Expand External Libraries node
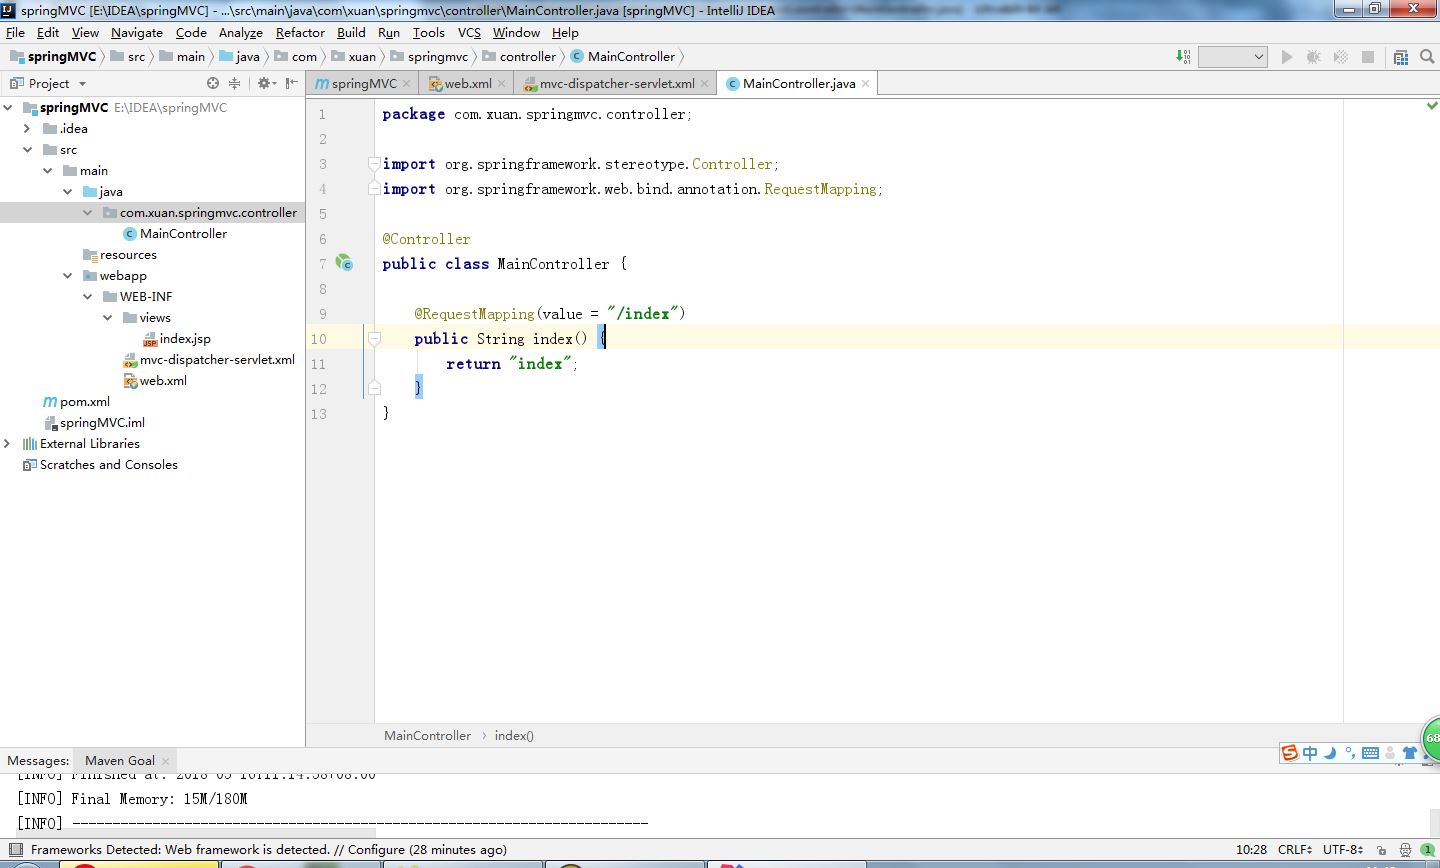This screenshot has width=1440, height=868. coord(8,443)
